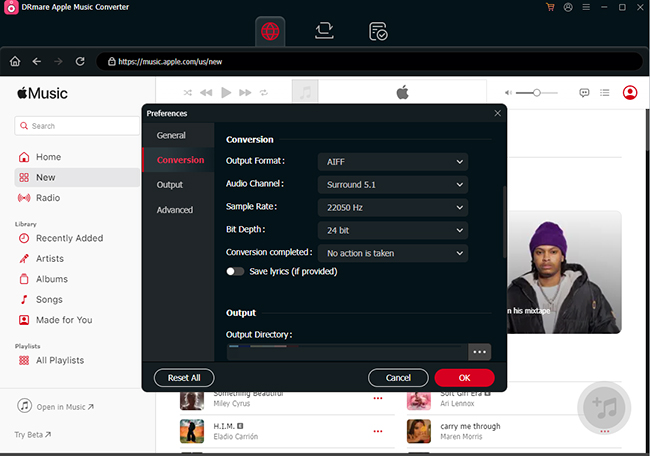The height and width of the screenshot is (456, 650).
Task: Browse output directory with ellipsis button
Action: tap(480, 352)
